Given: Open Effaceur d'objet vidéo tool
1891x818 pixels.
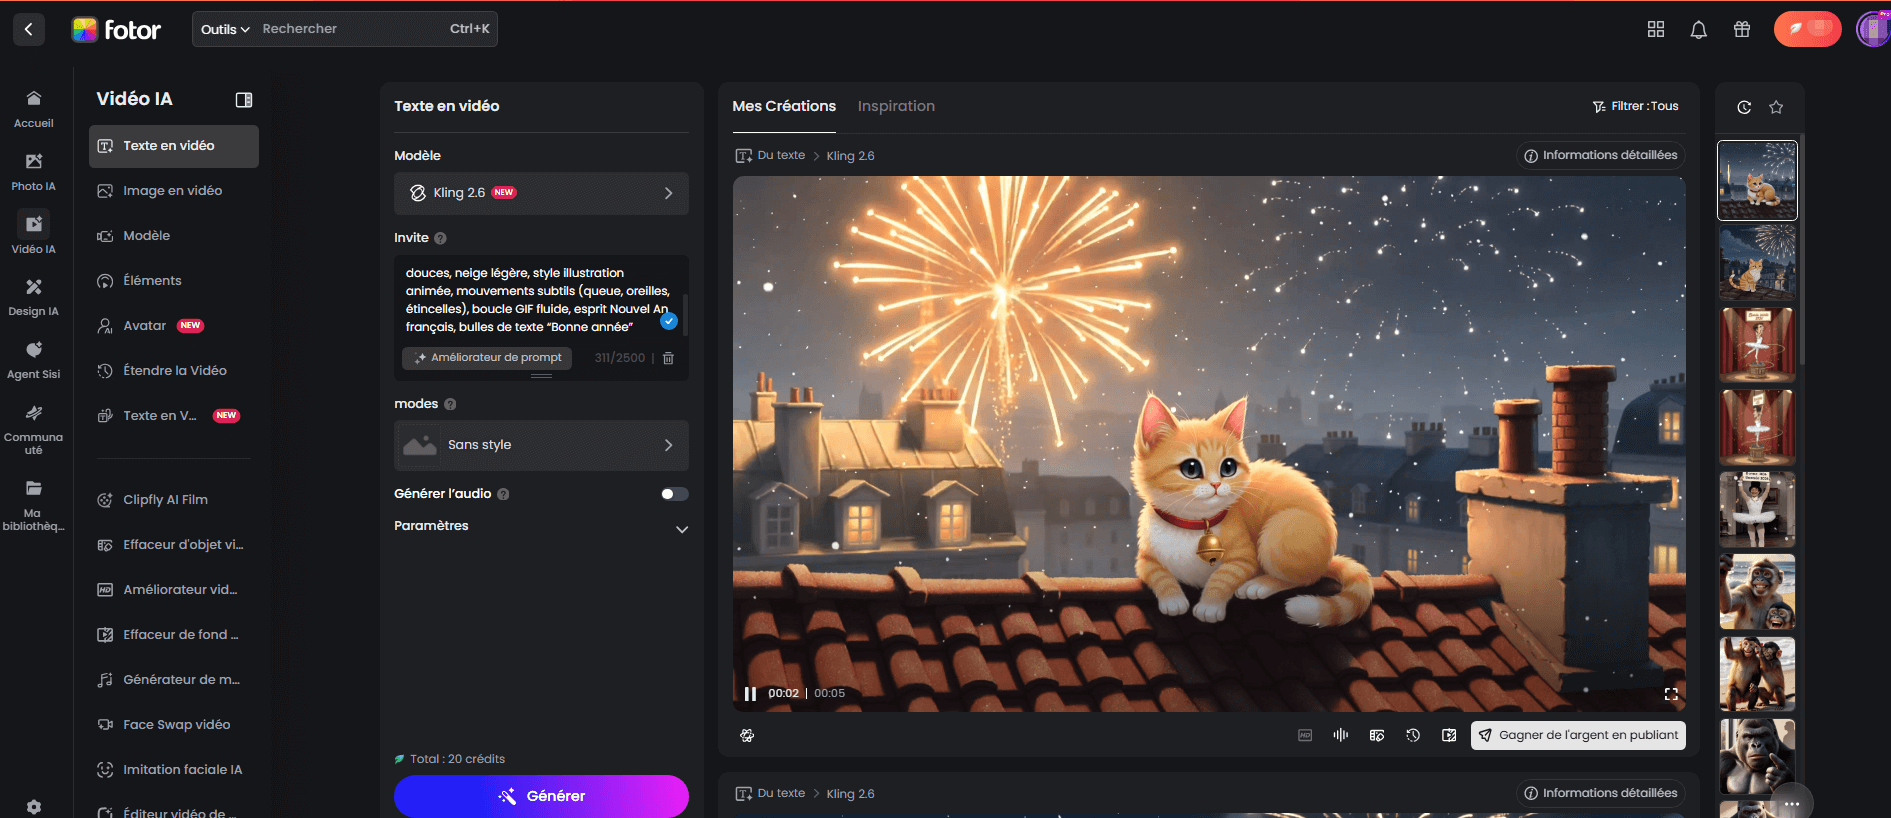Looking at the screenshot, I should (174, 545).
